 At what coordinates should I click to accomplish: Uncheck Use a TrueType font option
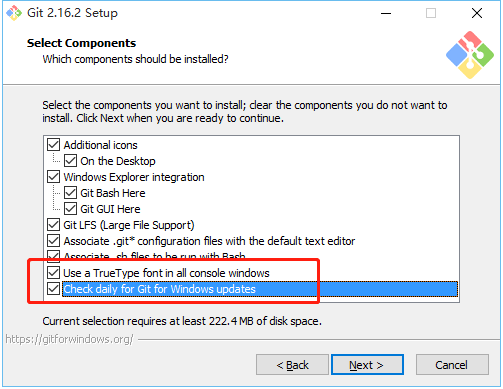(x=53, y=273)
